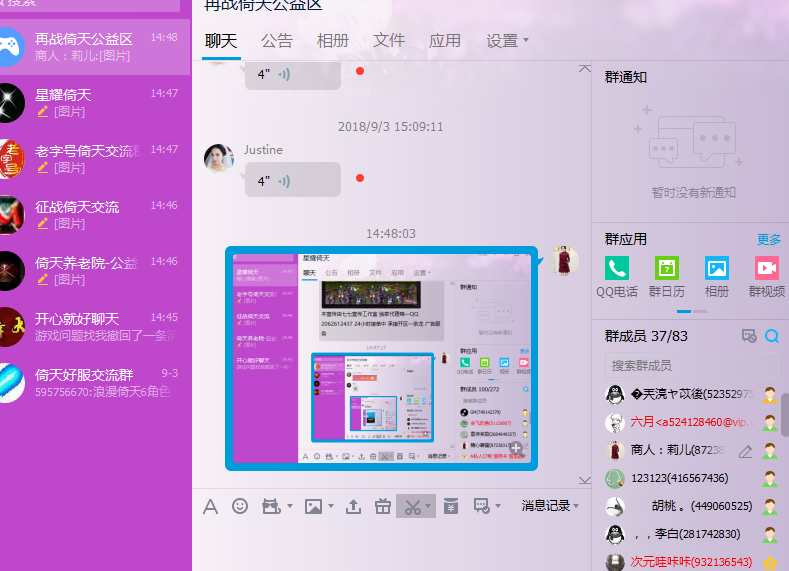Open the 公告 tab
The image size is (789, 571).
[x=277, y=41]
